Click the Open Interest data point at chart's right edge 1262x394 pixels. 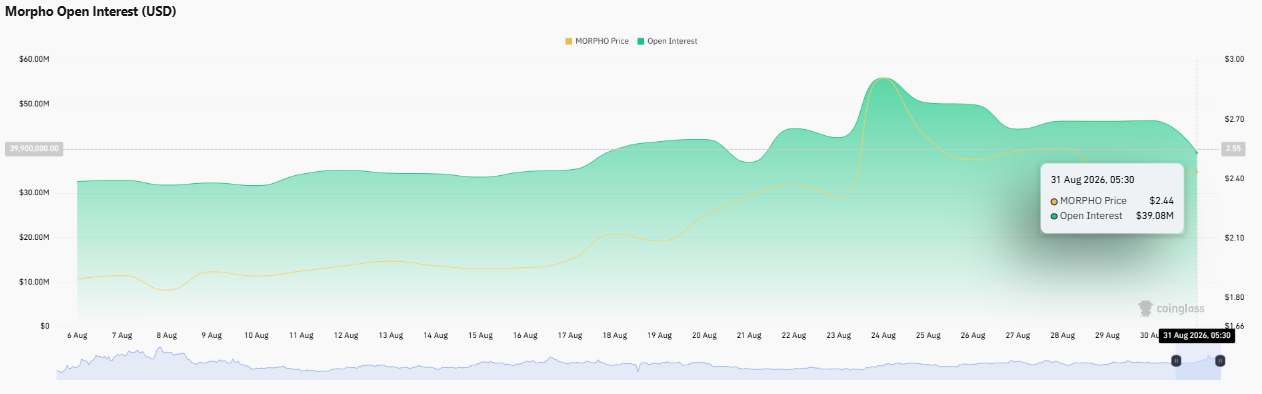point(1197,152)
